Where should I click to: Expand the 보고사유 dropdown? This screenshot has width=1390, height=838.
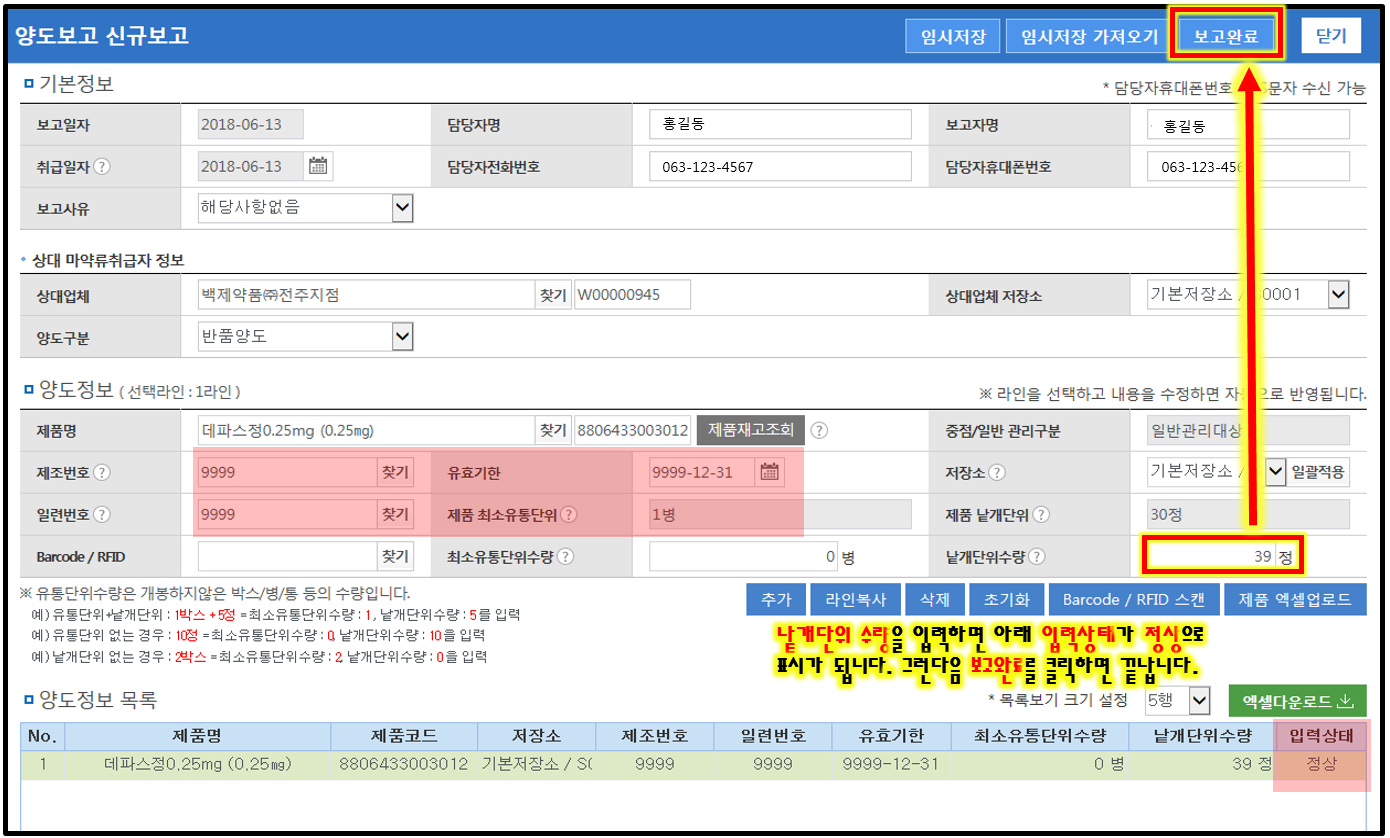402,208
